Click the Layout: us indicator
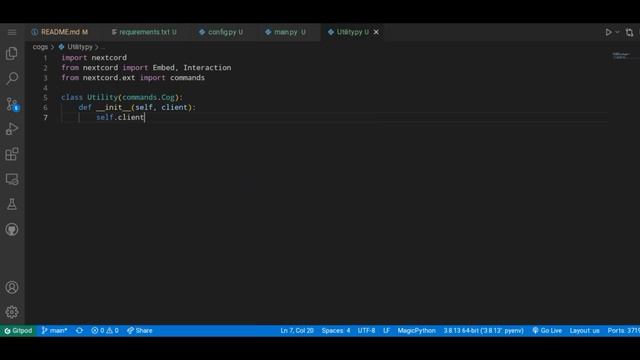This screenshot has width=640, height=360. coord(584,331)
